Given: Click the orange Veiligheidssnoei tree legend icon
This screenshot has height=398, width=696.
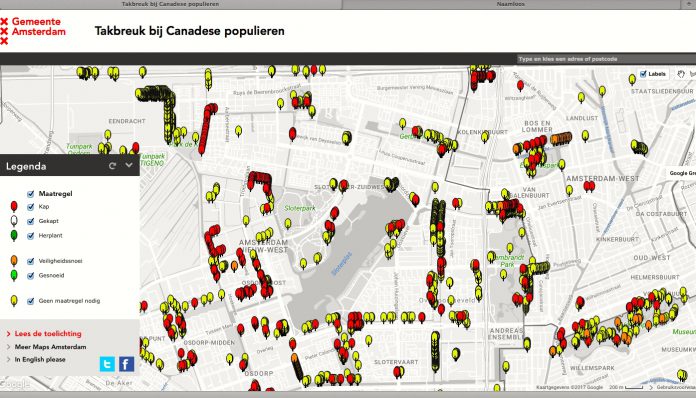Looking at the screenshot, I should (x=14, y=261).
